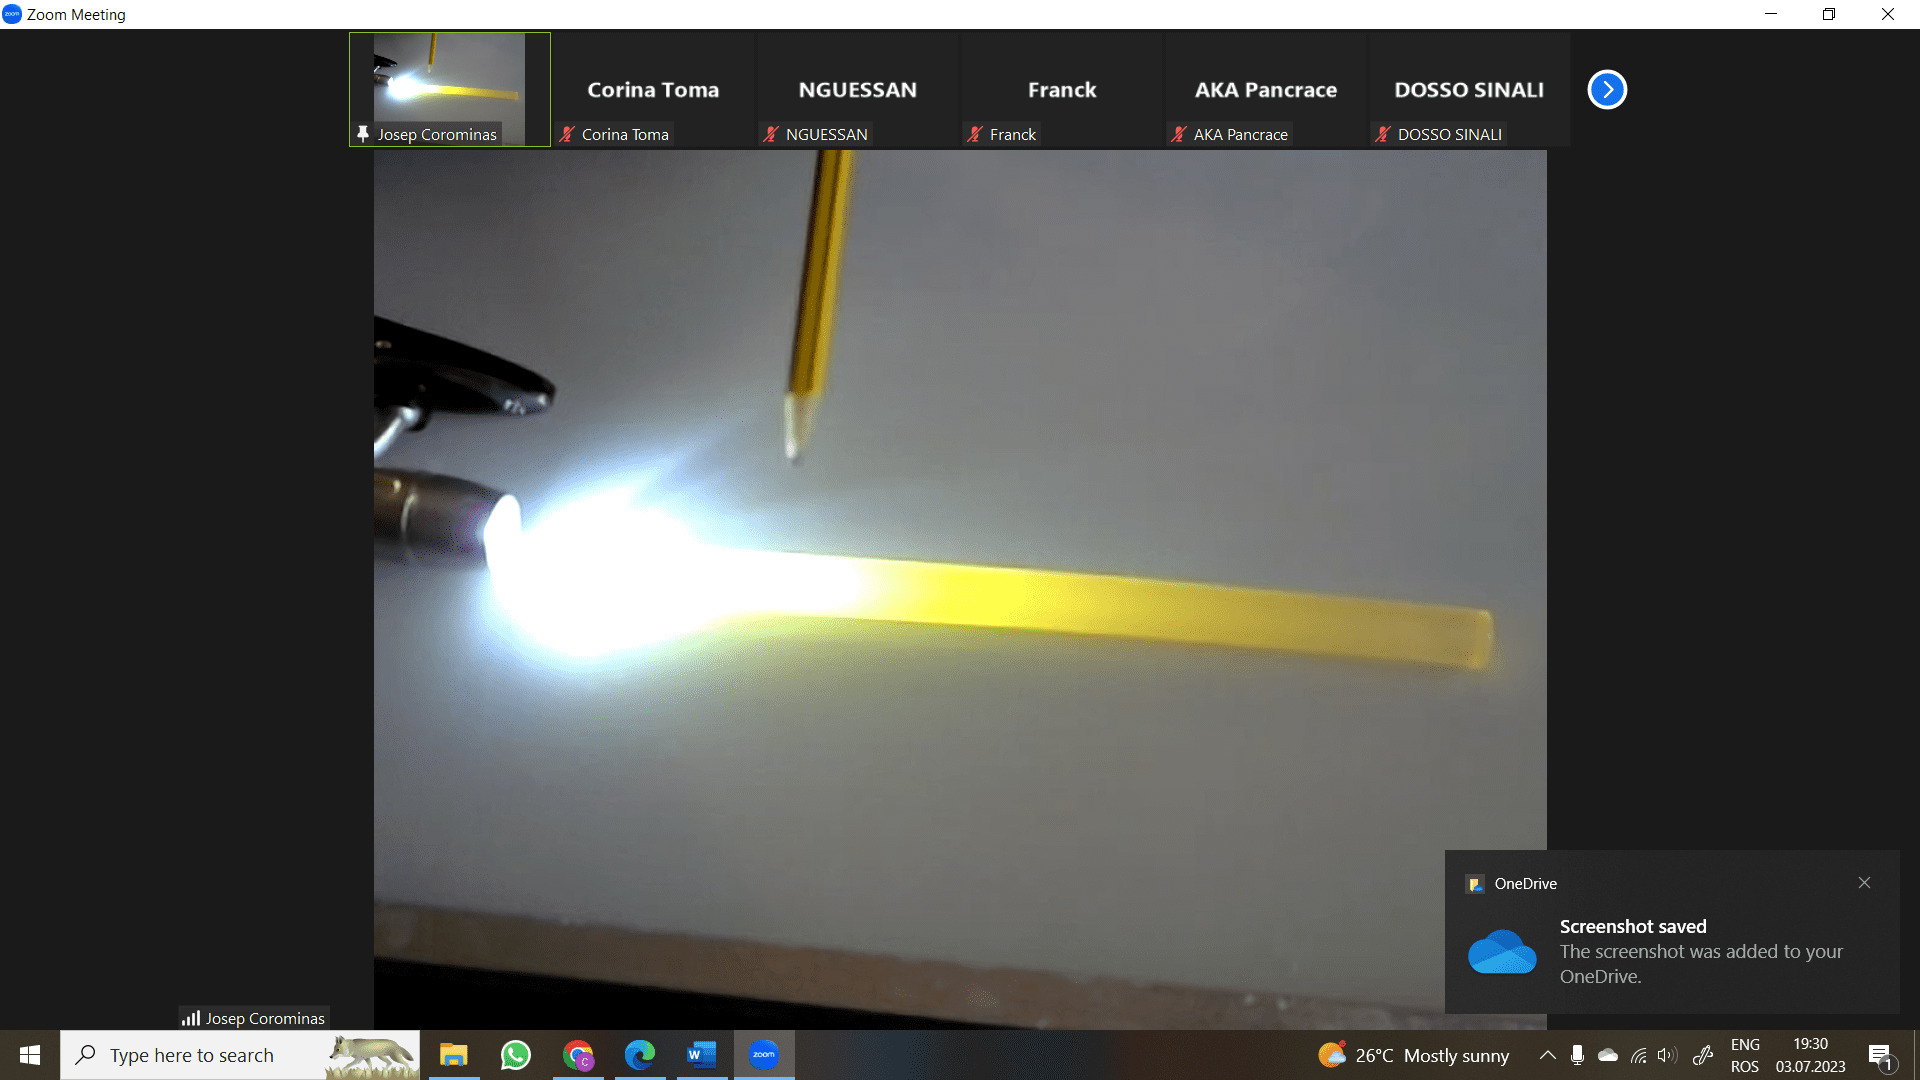1920x1080 pixels.
Task: Click DOSSO SINALI's muted microphone icon
Action: click(1383, 134)
